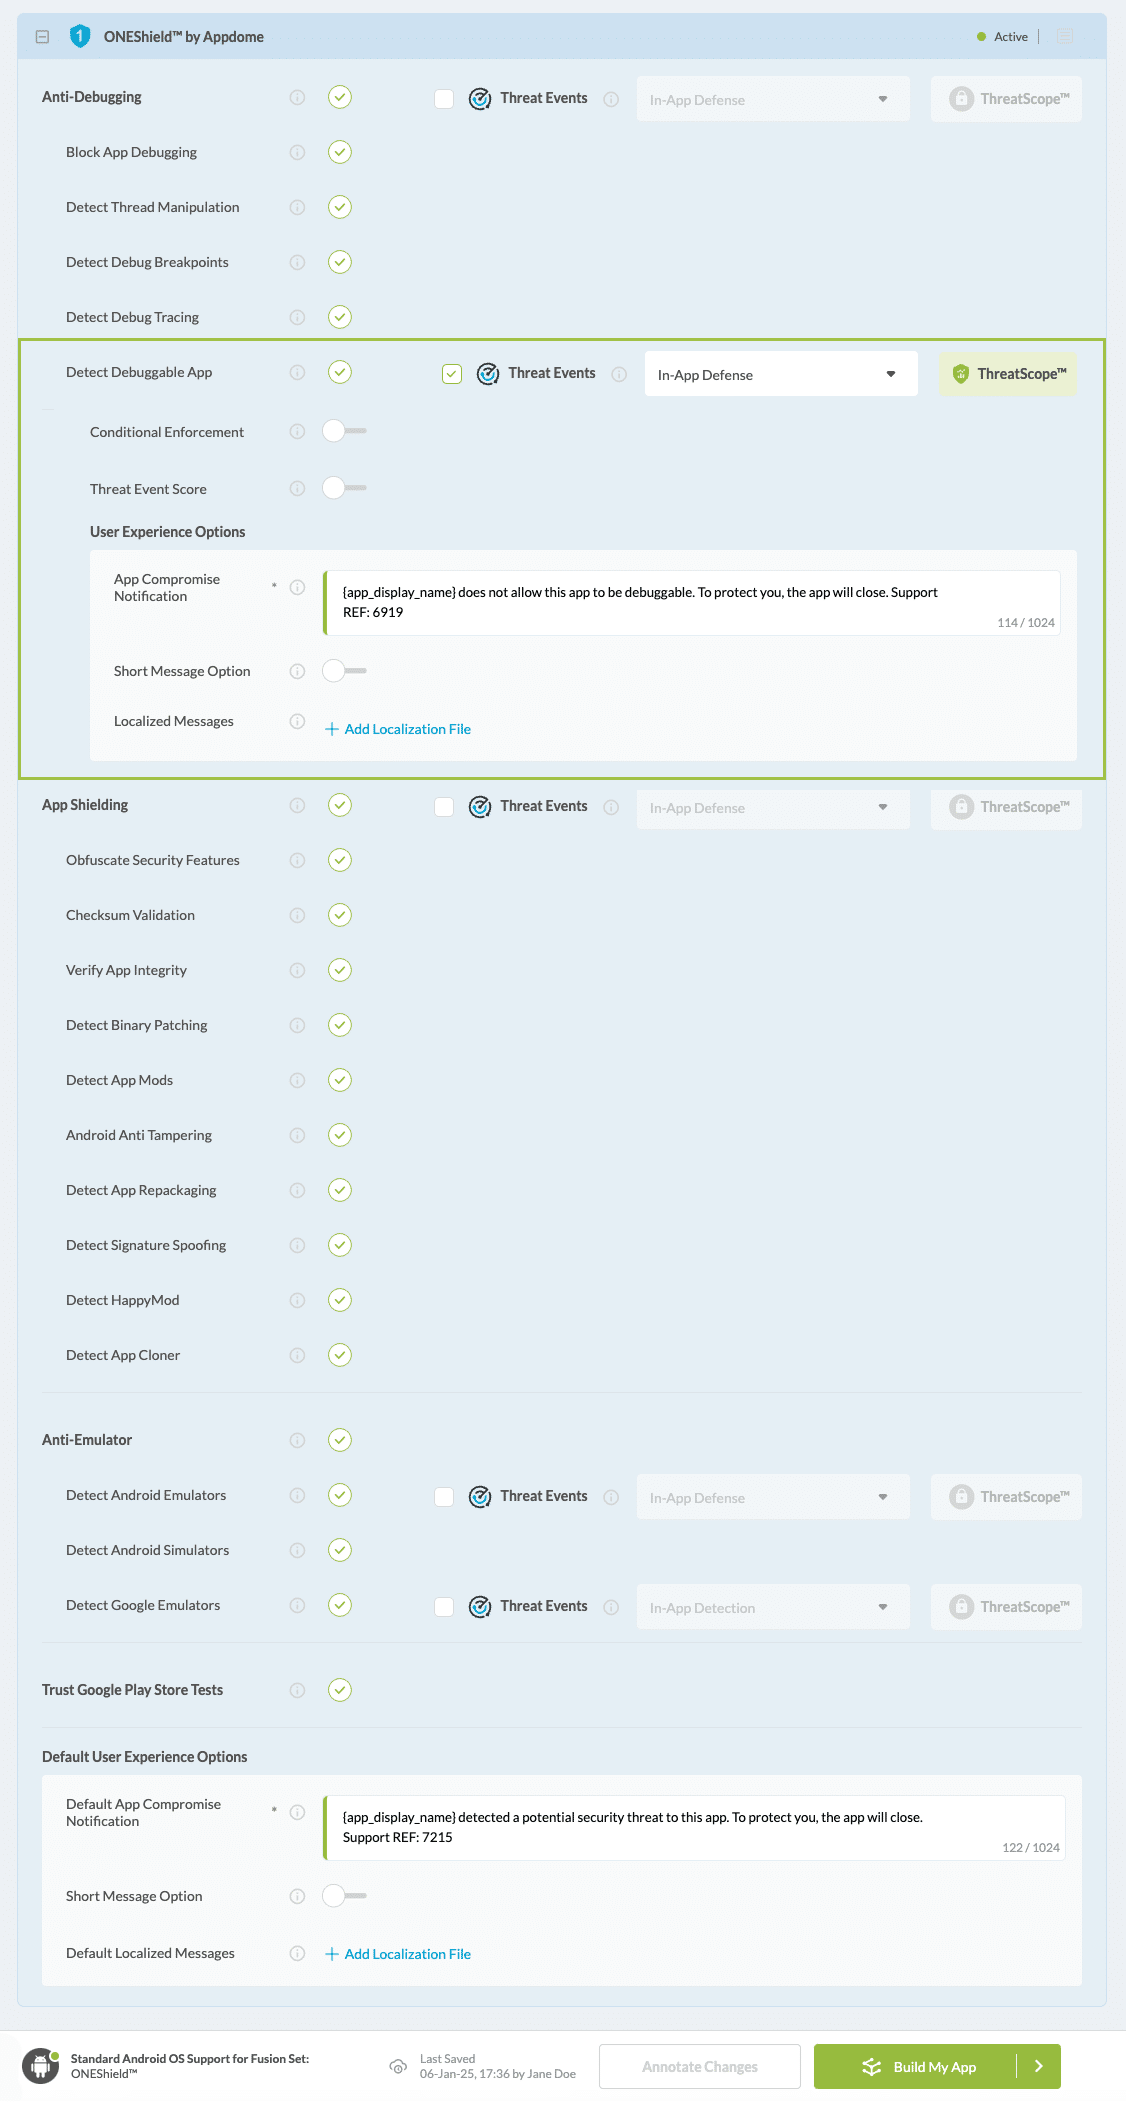Click info icon for Trust Google Play Store Tests
The width and height of the screenshot is (1126, 2106).
point(297,1690)
